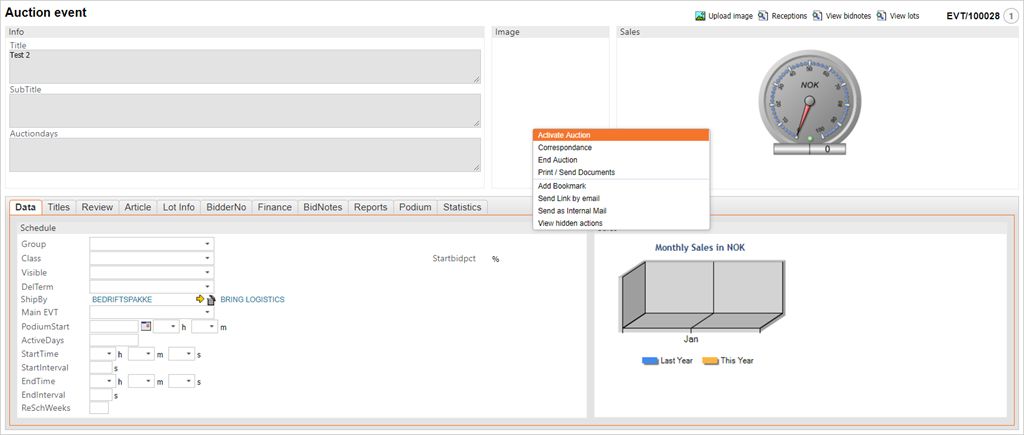Click the yellow arrow icon beside ShipBy
1024x435 pixels.
pos(200,299)
